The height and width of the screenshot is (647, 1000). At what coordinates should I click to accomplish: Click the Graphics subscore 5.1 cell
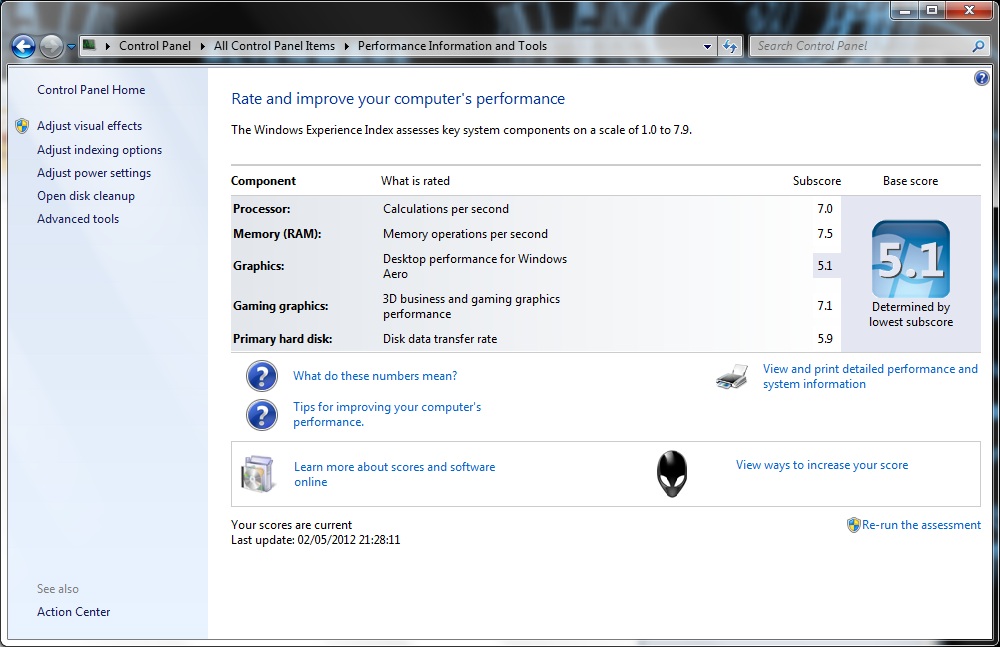coord(827,266)
